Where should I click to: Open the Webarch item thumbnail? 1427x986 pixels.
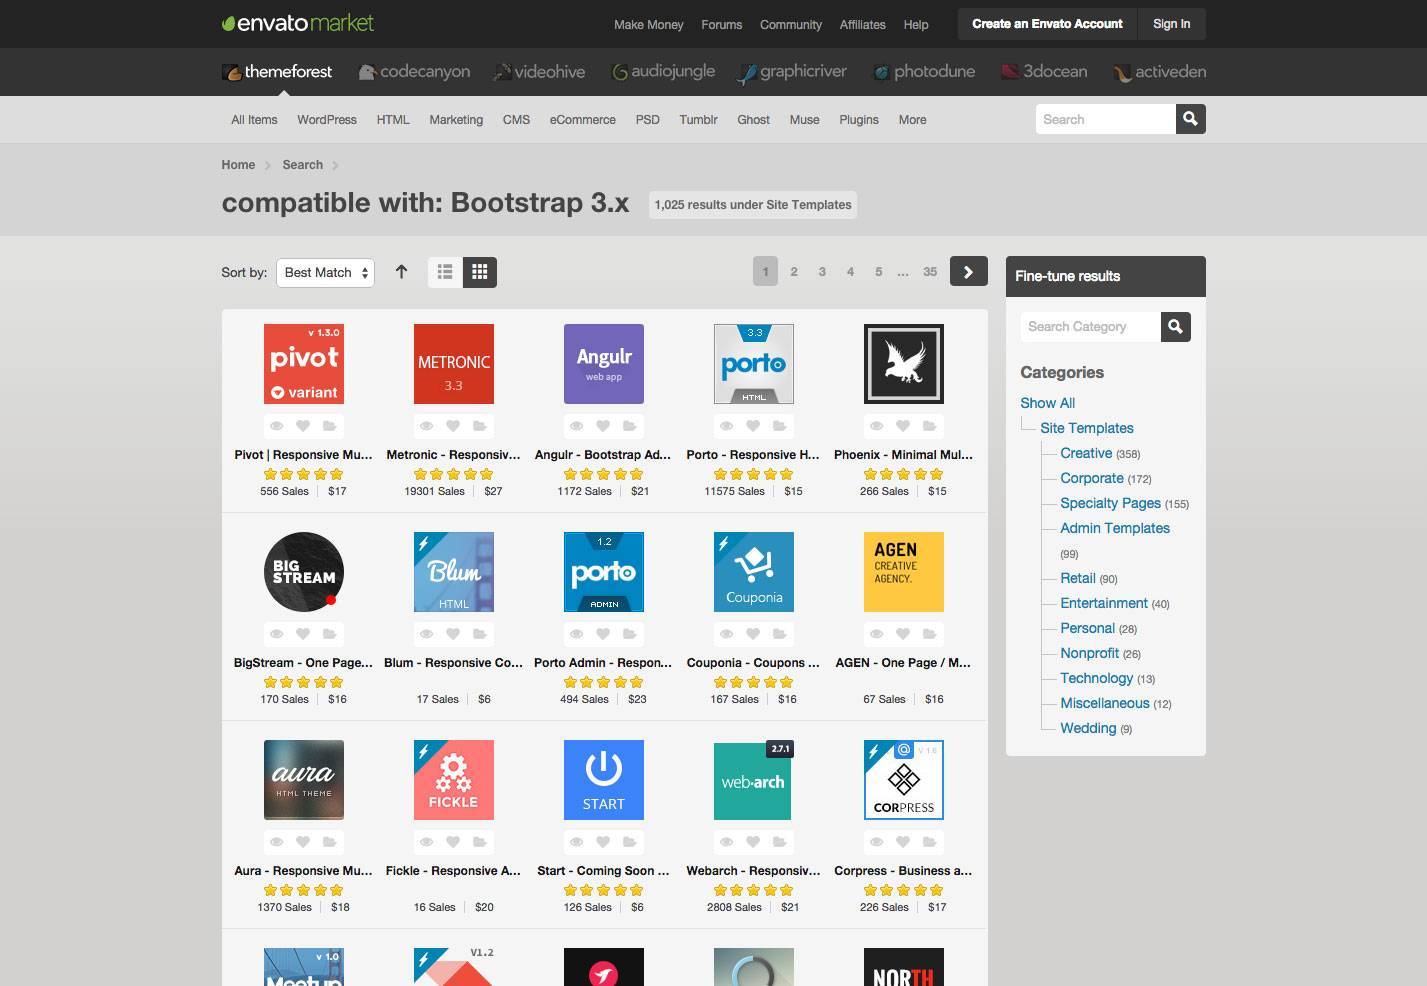coord(754,780)
